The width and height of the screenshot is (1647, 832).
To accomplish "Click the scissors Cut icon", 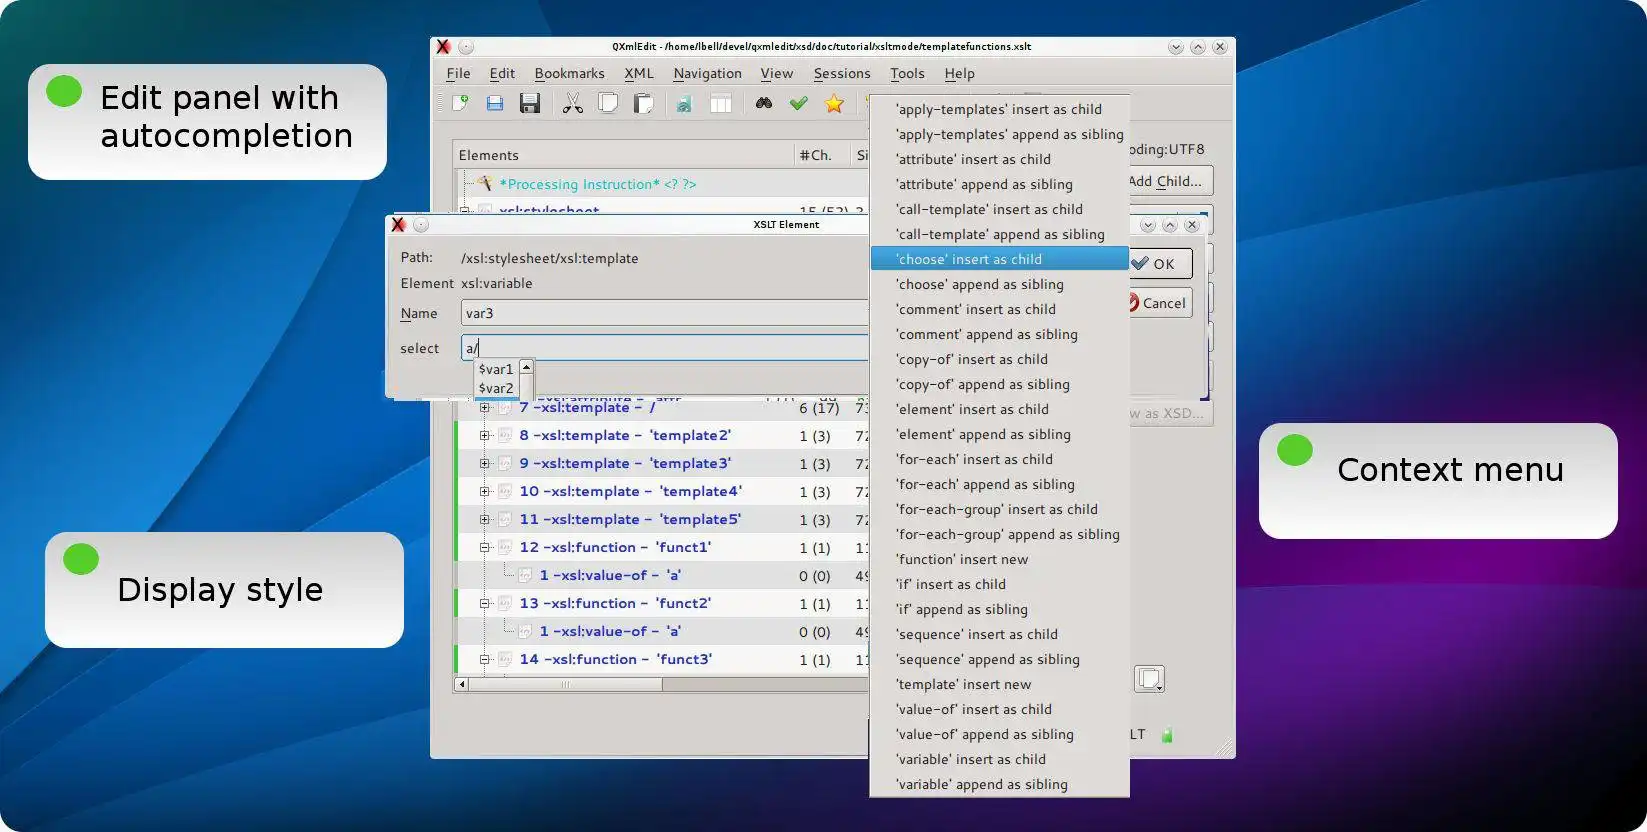I will 572,103.
